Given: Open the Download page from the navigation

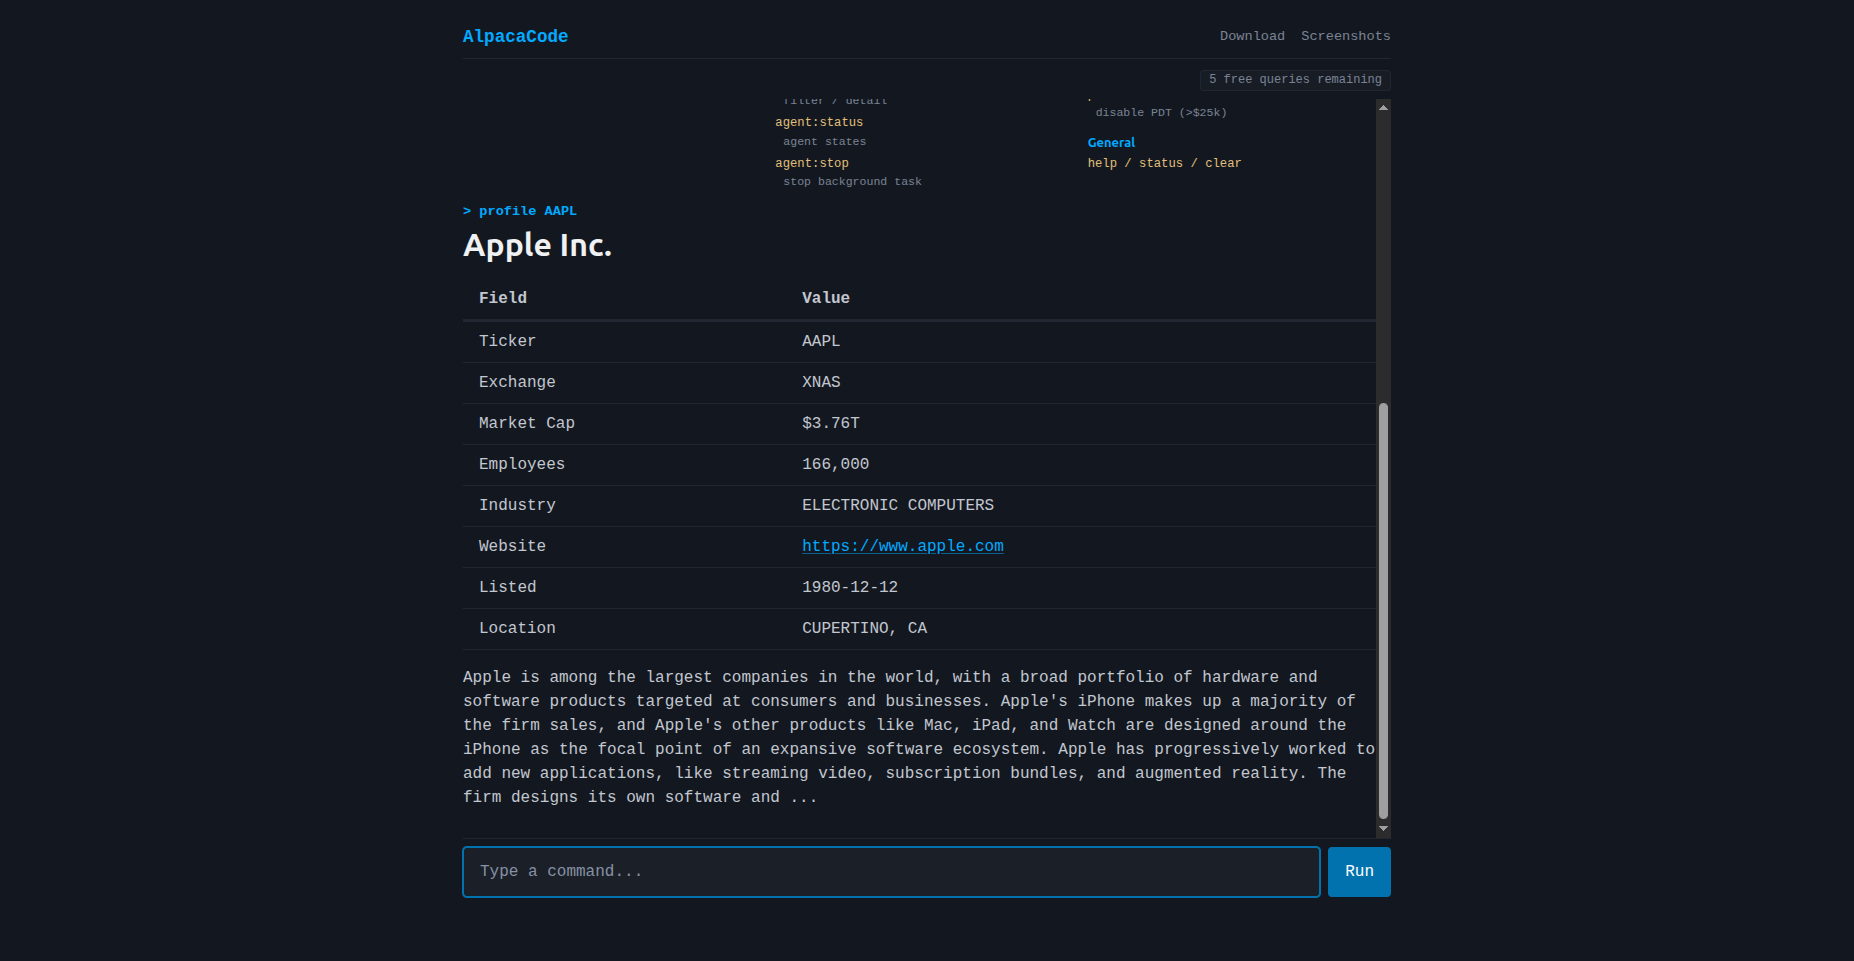Looking at the screenshot, I should (x=1252, y=36).
